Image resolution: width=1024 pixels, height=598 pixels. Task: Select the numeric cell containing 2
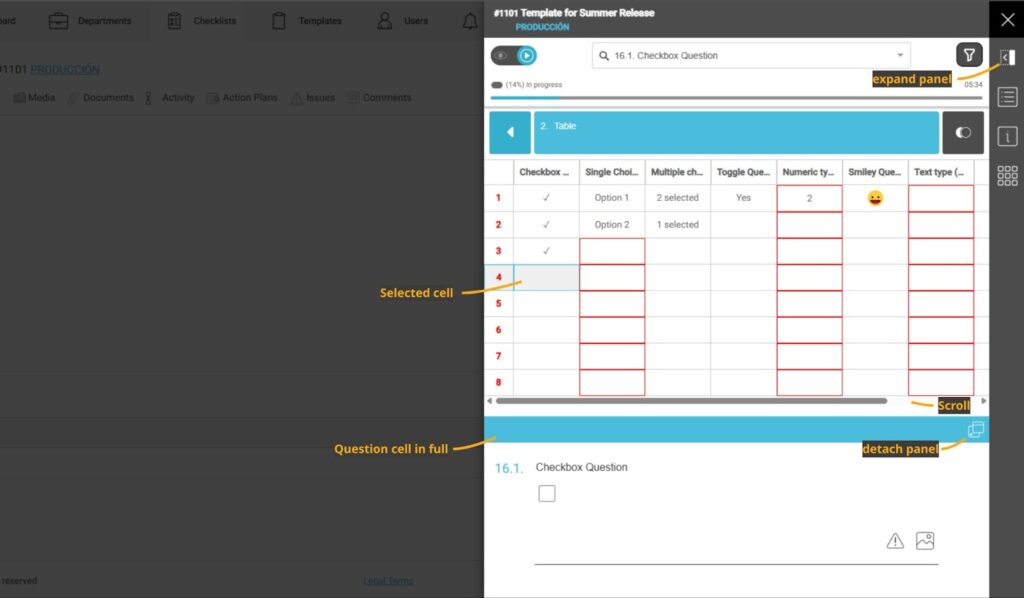click(x=809, y=198)
